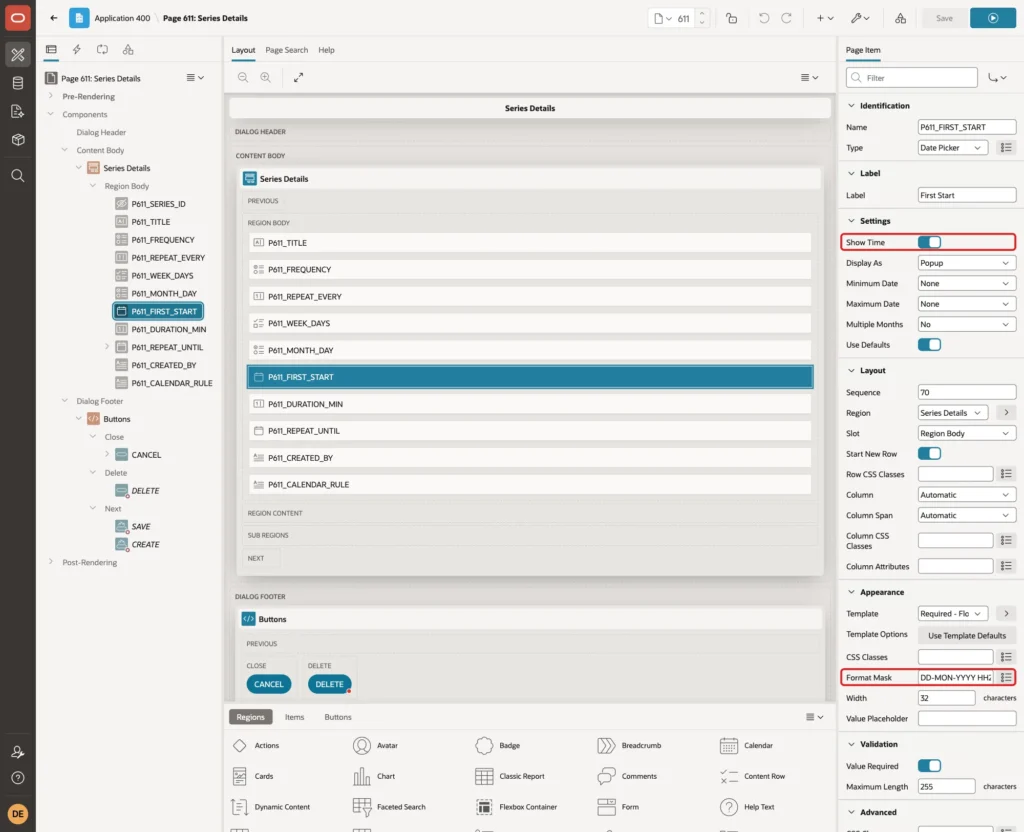Expand the Pre-Rendering tree node
Screen dimensions: 1024x832
[51, 96]
